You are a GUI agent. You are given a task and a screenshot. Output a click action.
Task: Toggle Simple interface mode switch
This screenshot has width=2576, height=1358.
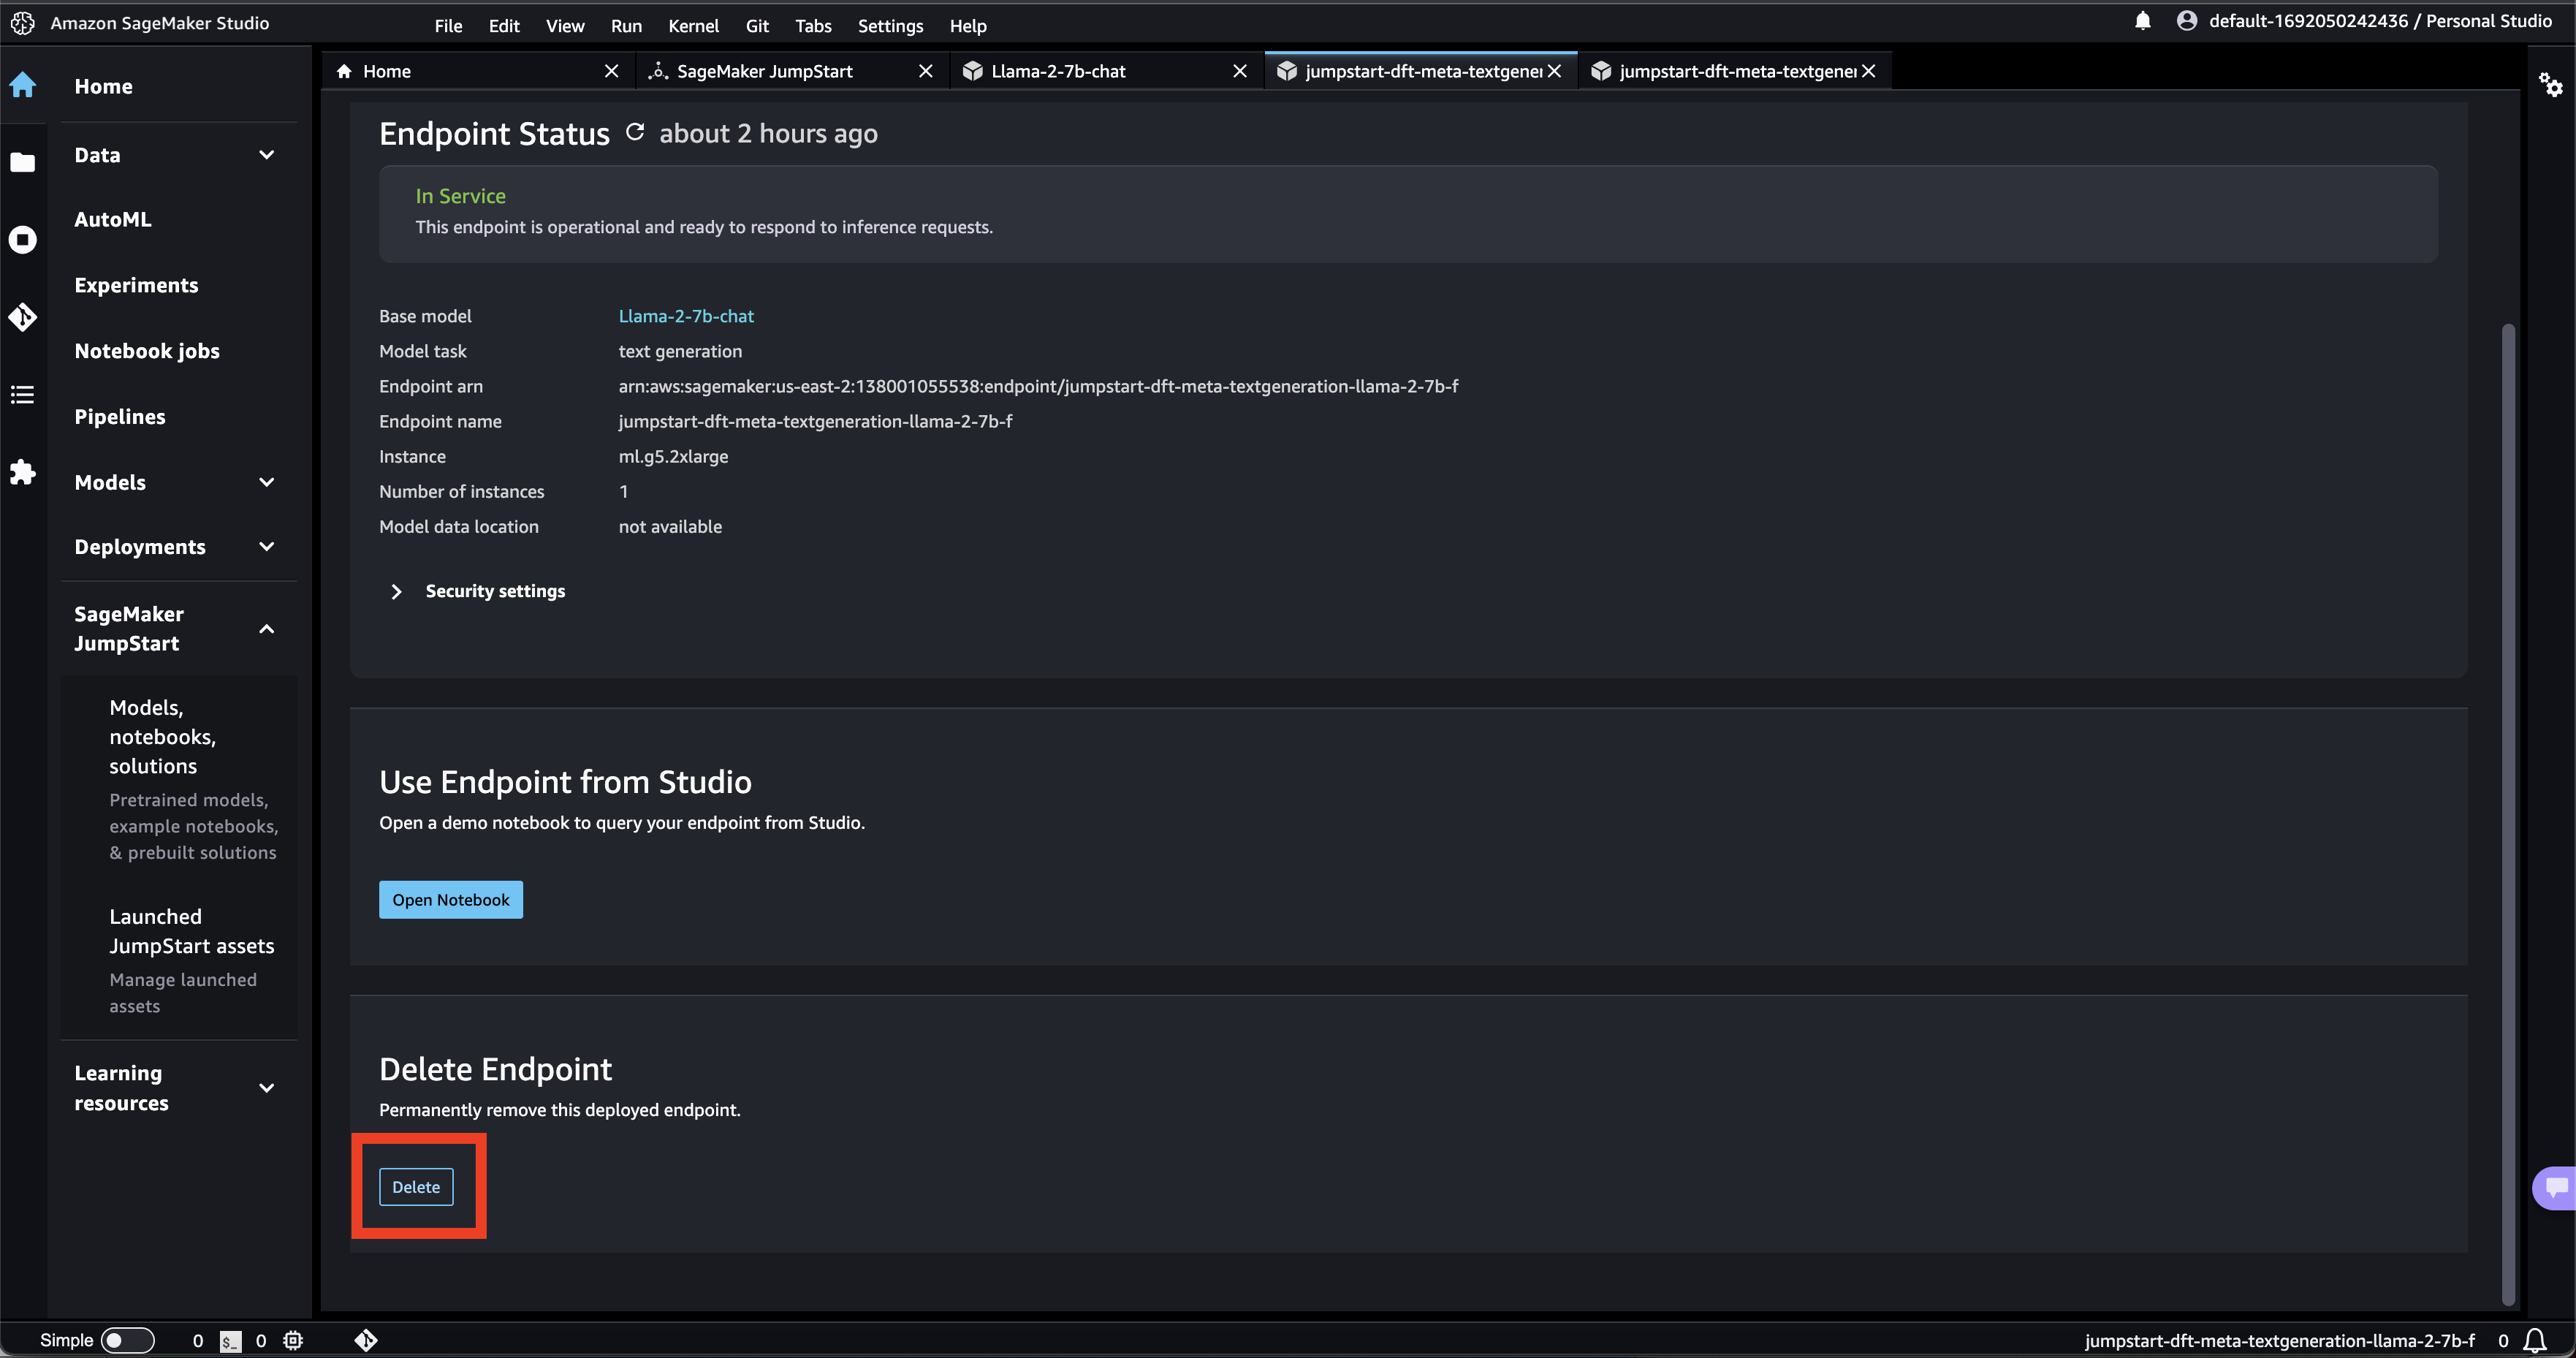tap(127, 1340)
